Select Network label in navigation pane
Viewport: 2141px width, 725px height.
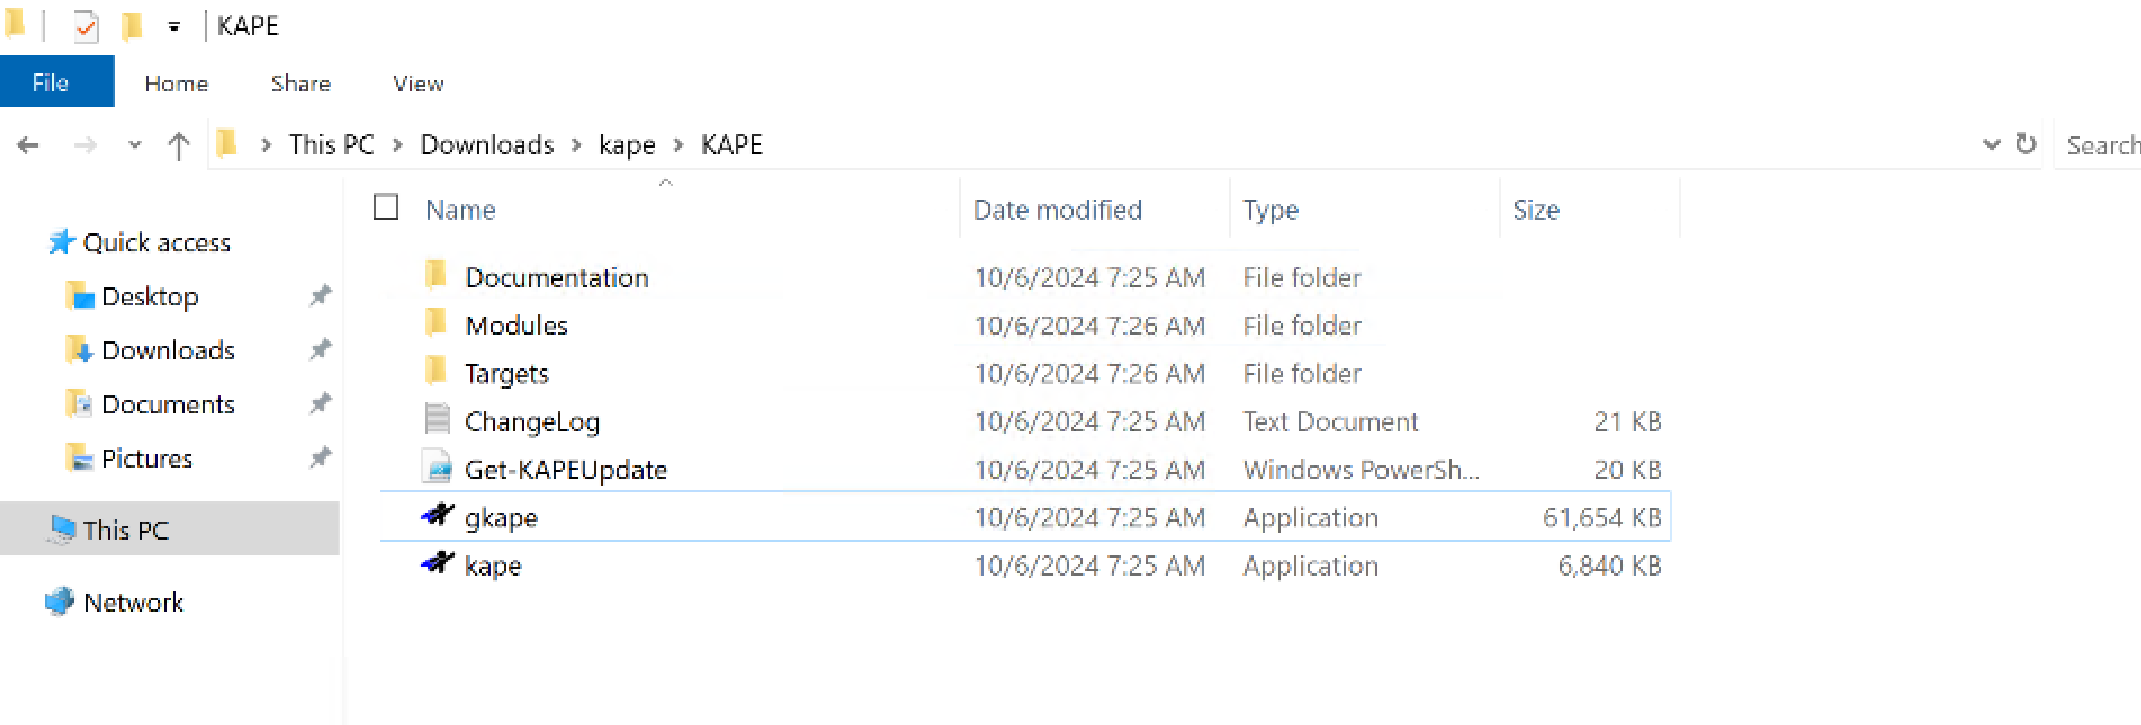(x=134, y=602)
